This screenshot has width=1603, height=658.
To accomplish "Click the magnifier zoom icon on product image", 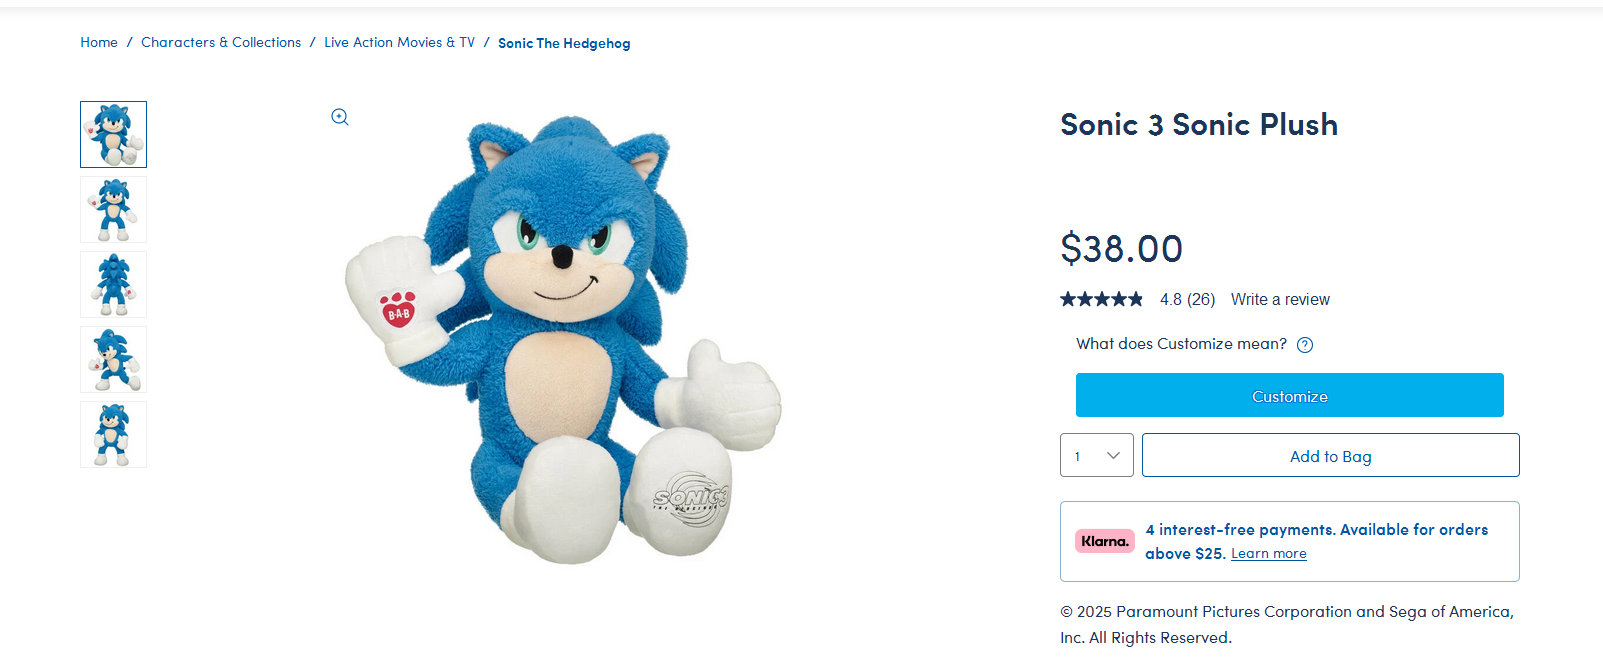I will pyautogui.click(x=340, y=117).
